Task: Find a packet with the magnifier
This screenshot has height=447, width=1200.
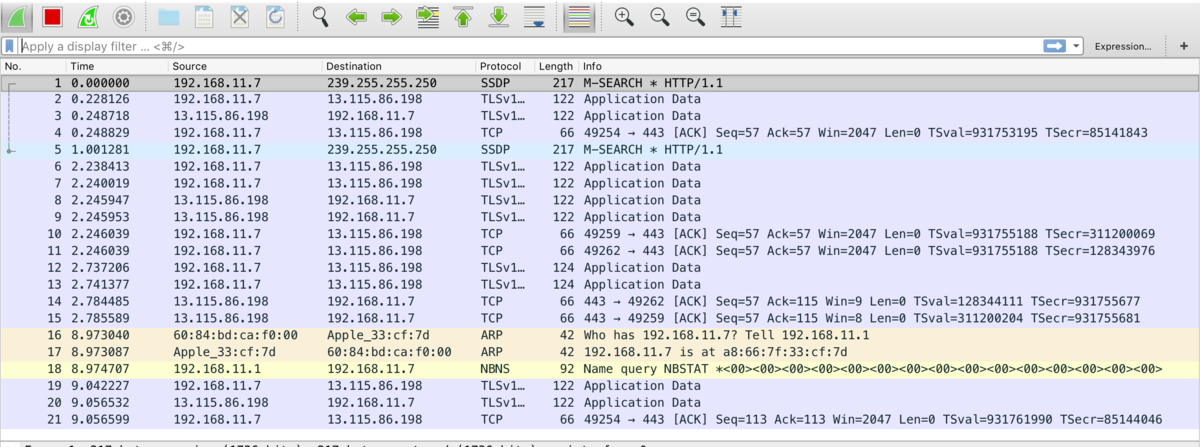Action: [321, 16]
